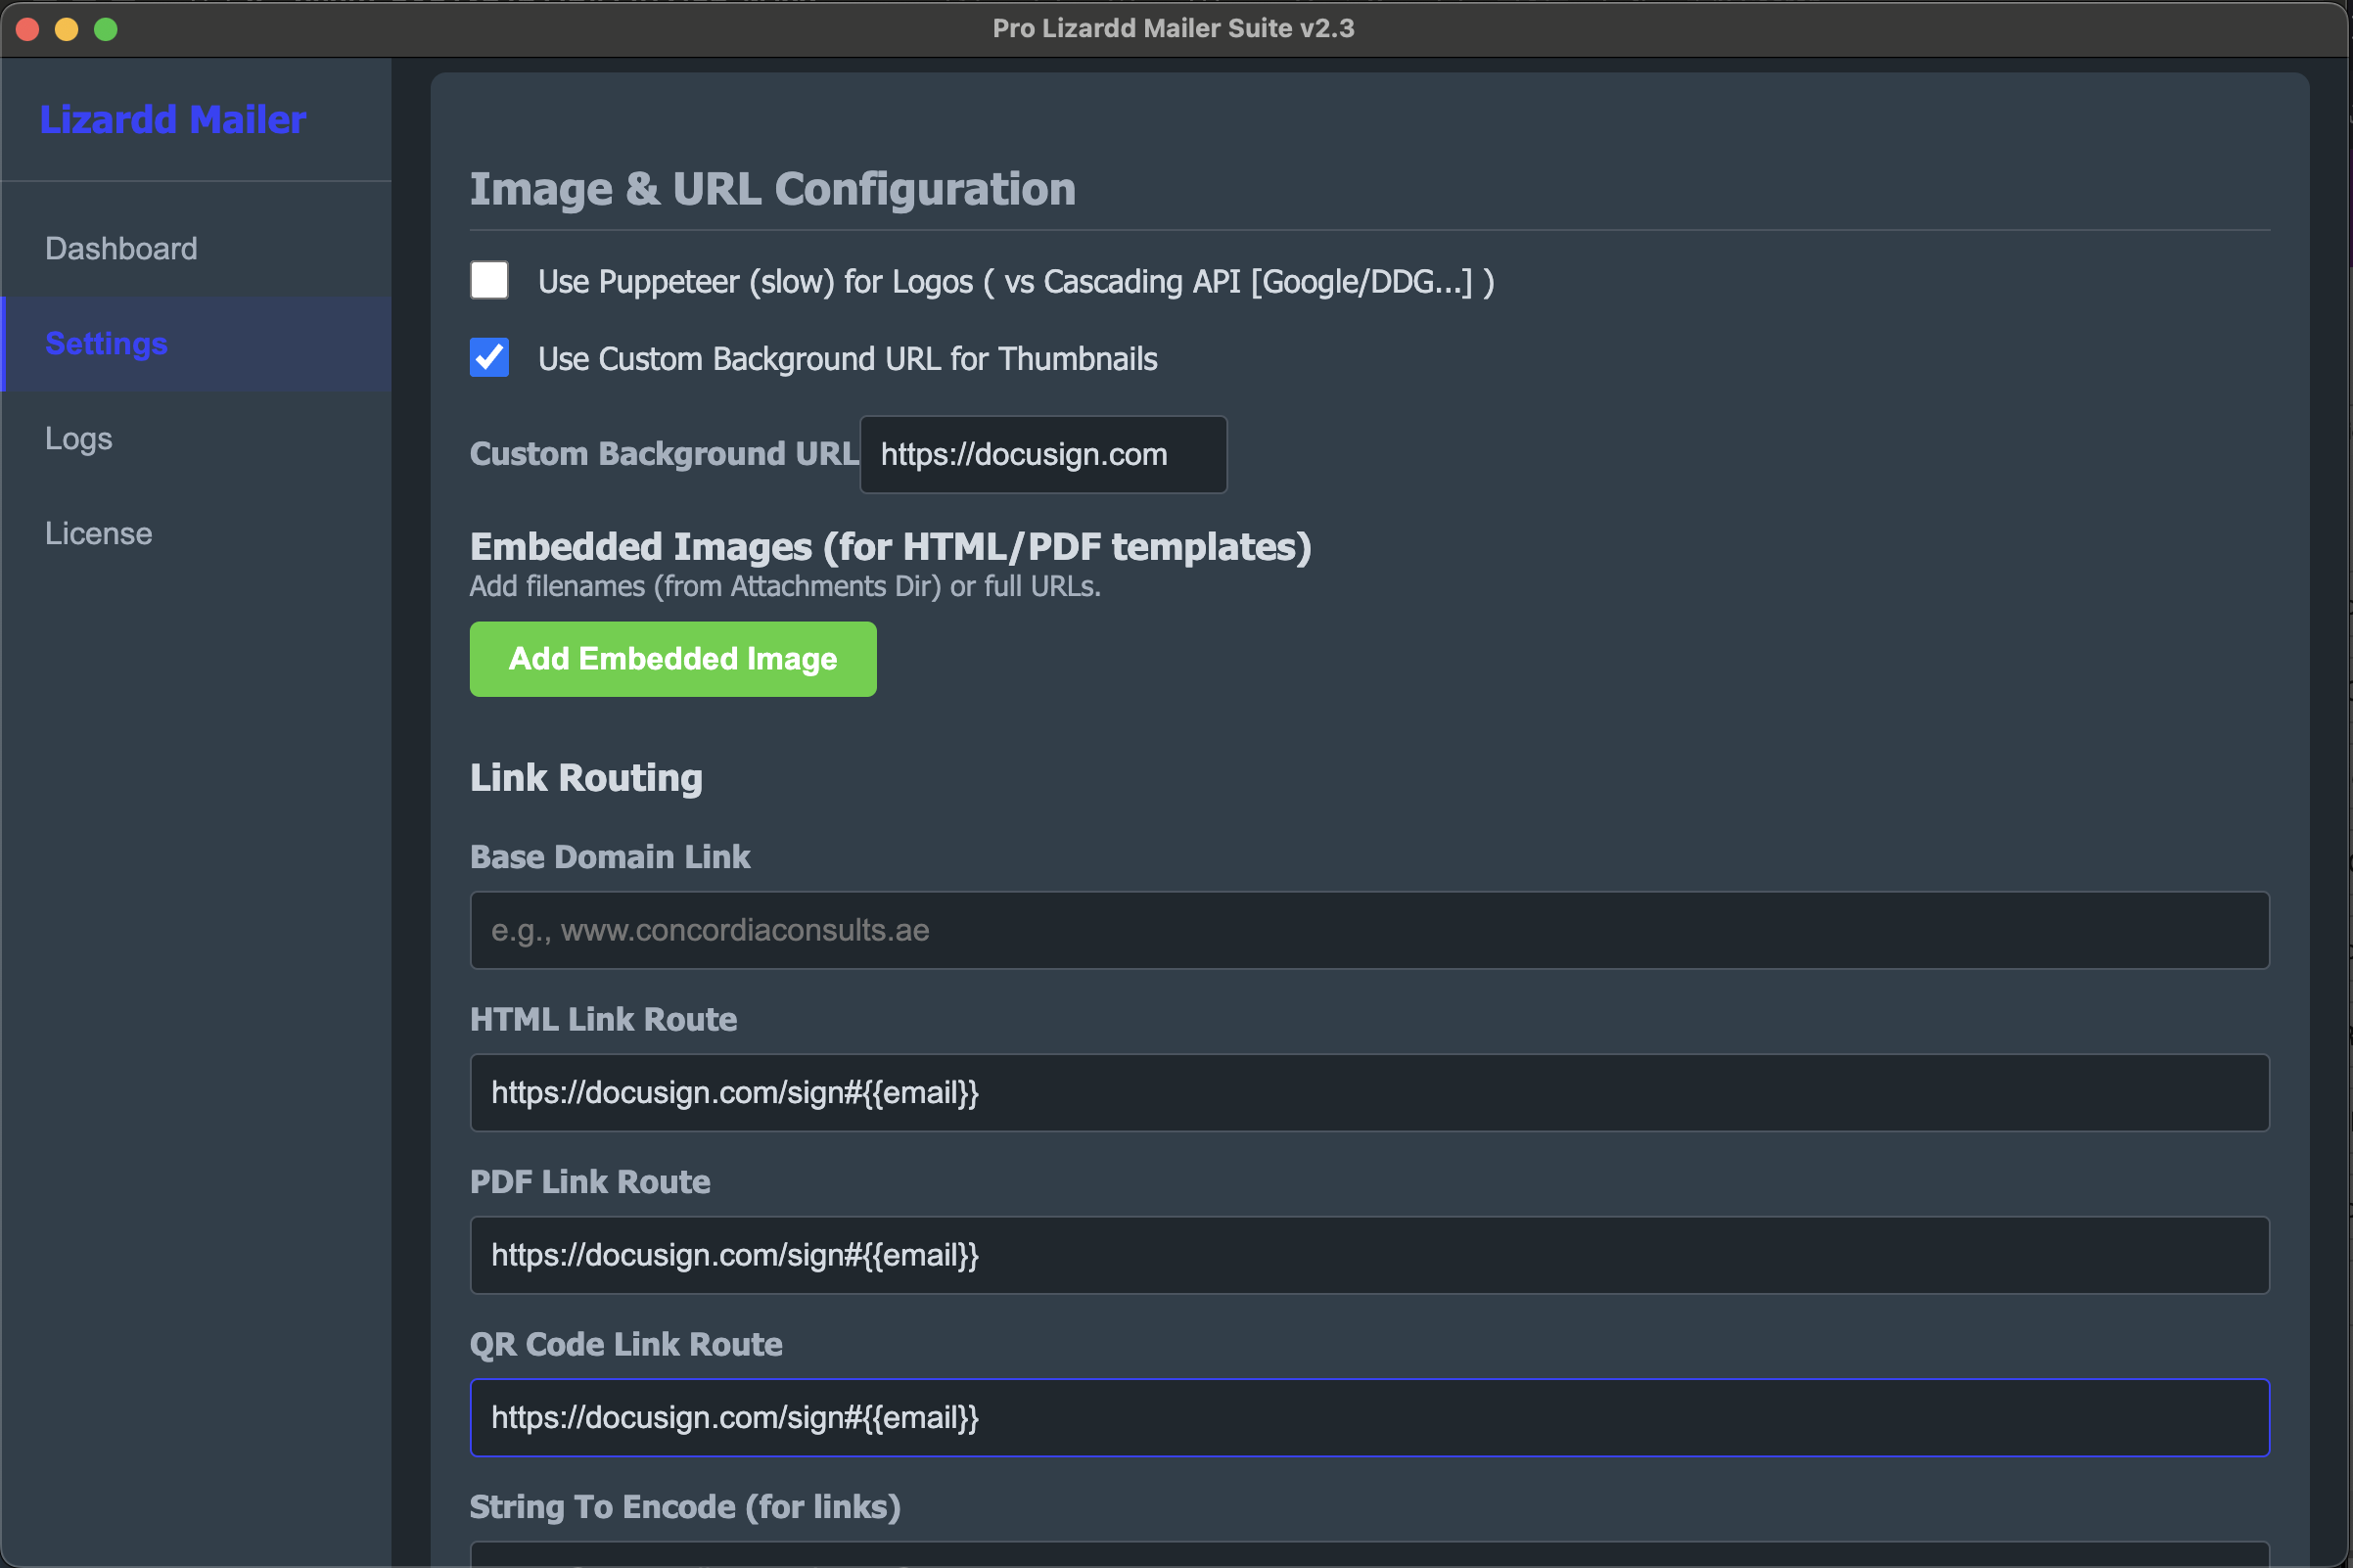Viewport: 2353px width, 1568px height.
Task: Click the Custom Background URL field
Action: (x=1042, y=454)
